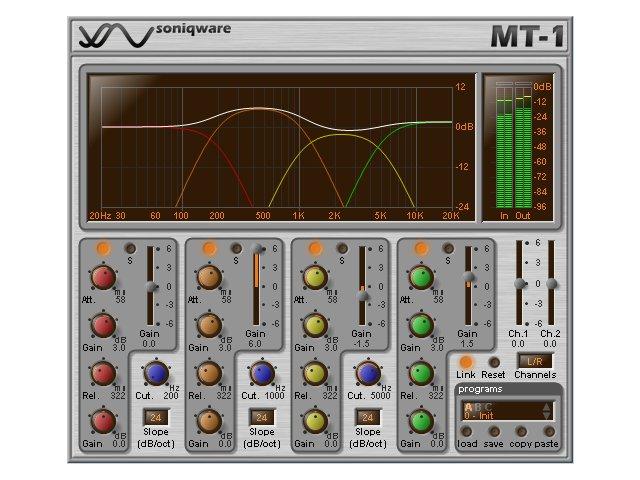Open the yellow band Slope value selector
The image size is (640, 480).
[x=368, y=417]
